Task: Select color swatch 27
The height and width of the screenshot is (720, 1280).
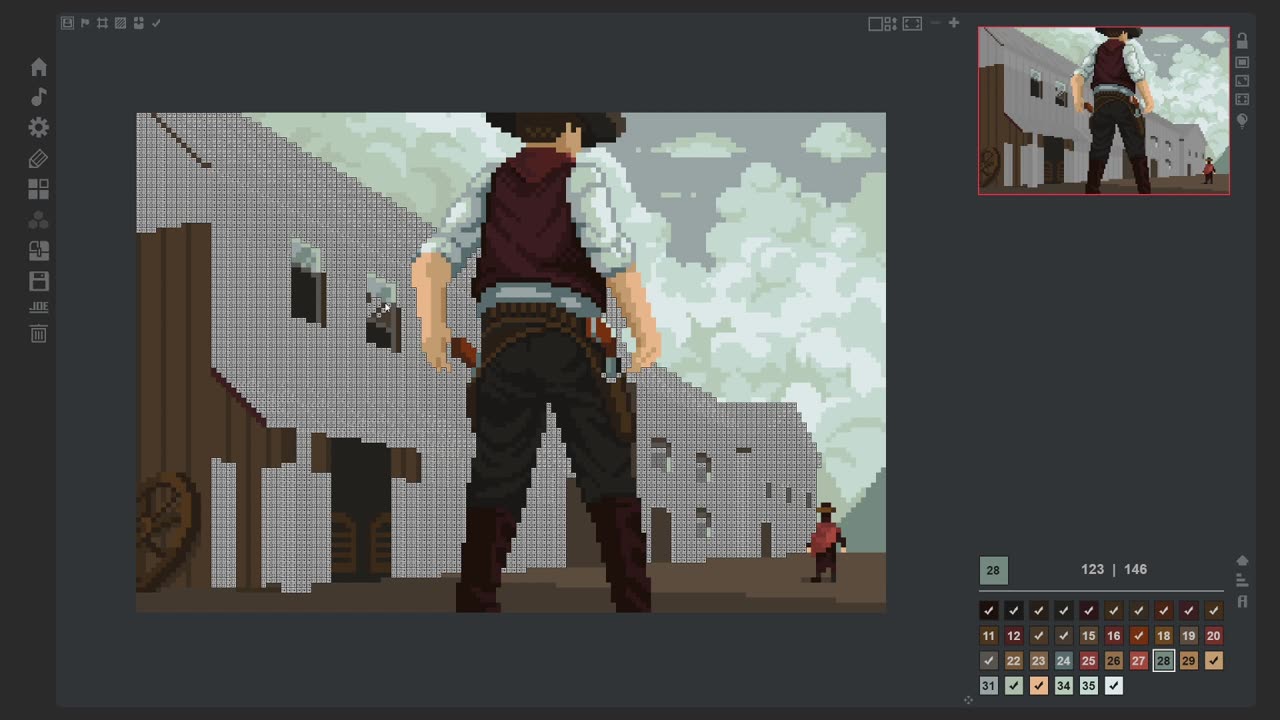Action: click(x=1138, y=660)
